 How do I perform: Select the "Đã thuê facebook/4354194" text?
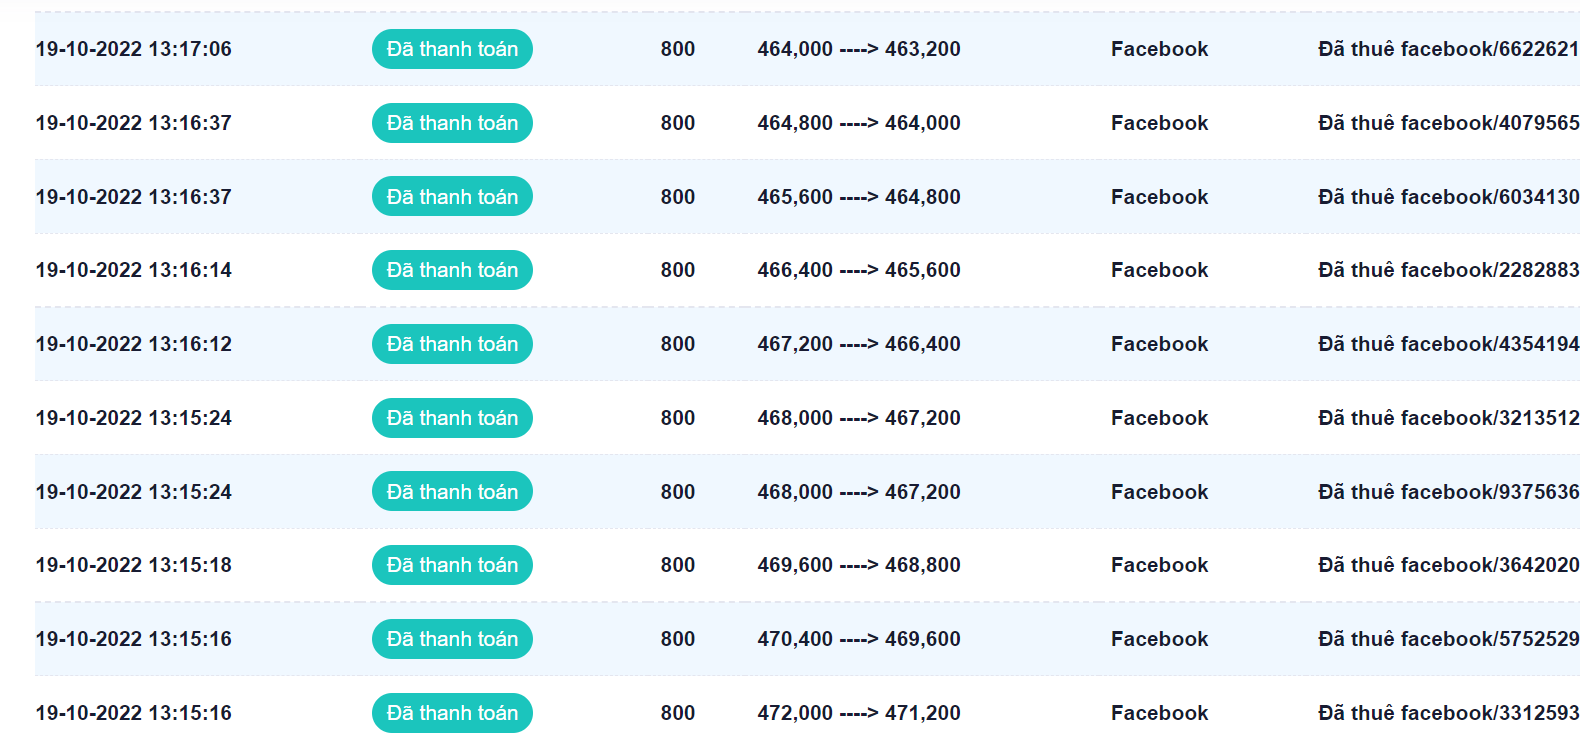click(x=1447, y=344)
